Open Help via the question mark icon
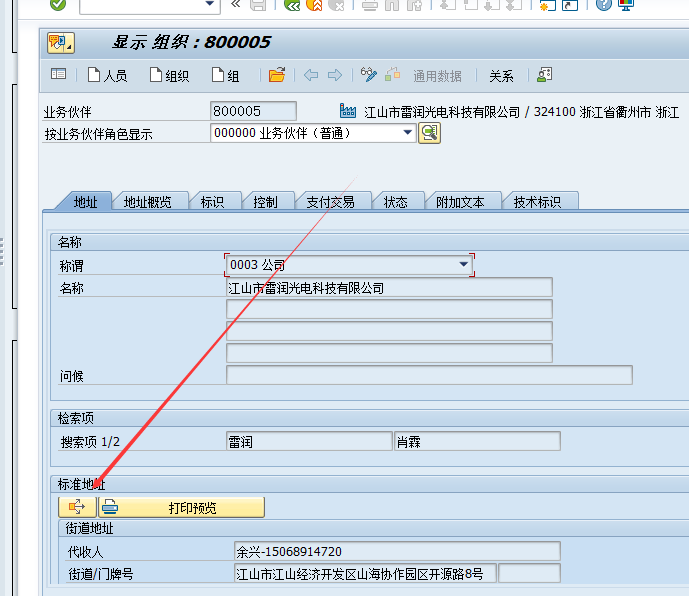689x596 pixels. tap(604, 5)
